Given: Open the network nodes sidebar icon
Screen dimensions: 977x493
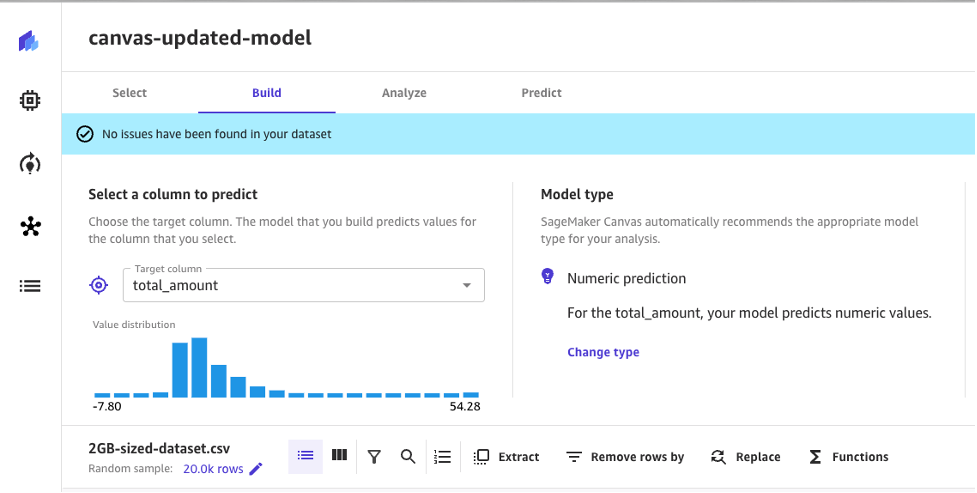Looking at the screenshot, I should coord(30,226).
